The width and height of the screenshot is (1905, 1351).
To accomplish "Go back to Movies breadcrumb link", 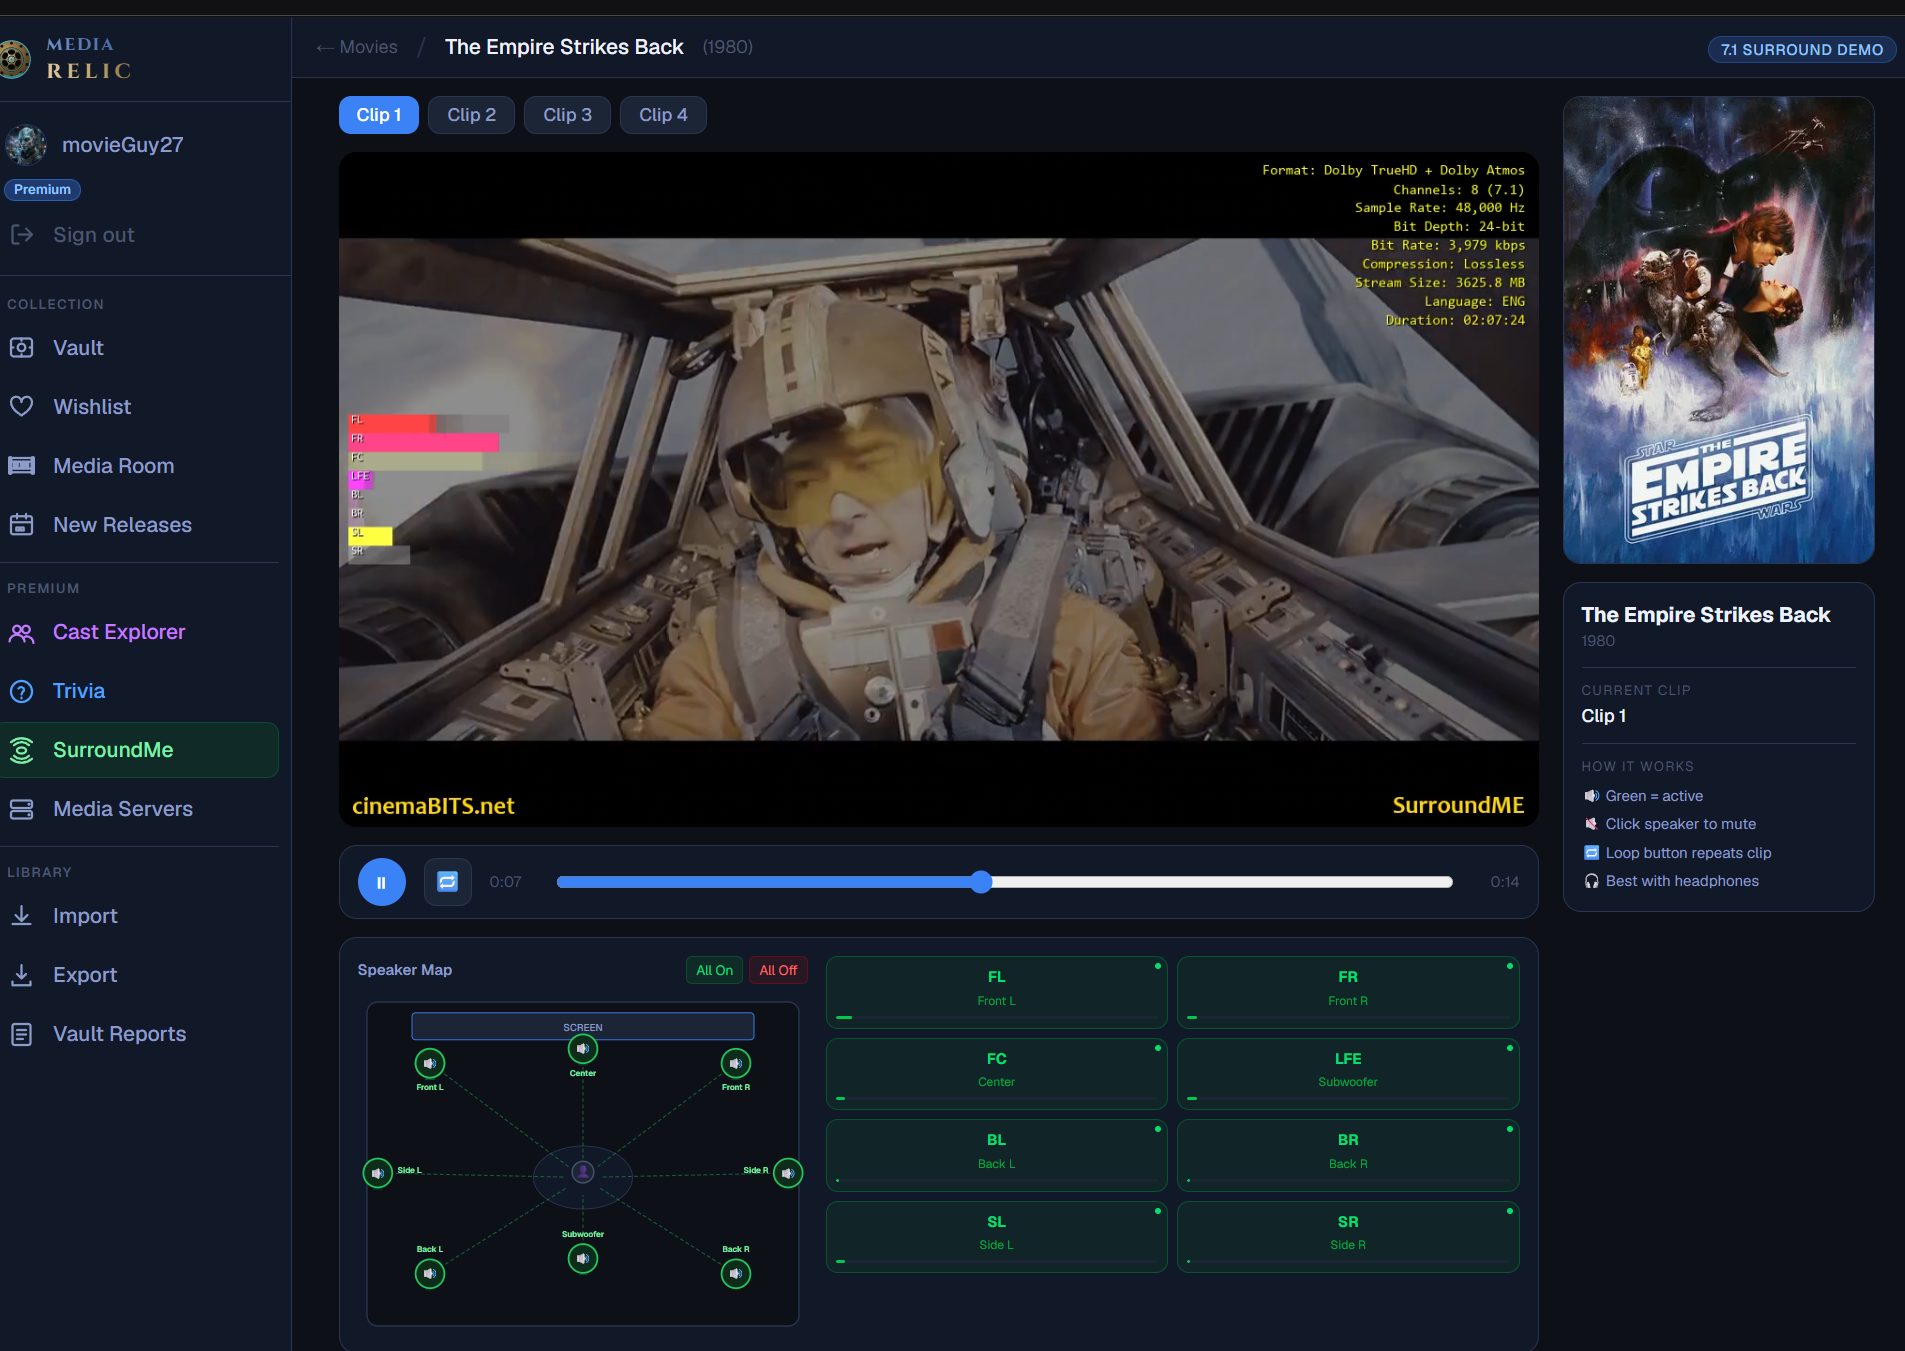I will [x=357, y=47].
